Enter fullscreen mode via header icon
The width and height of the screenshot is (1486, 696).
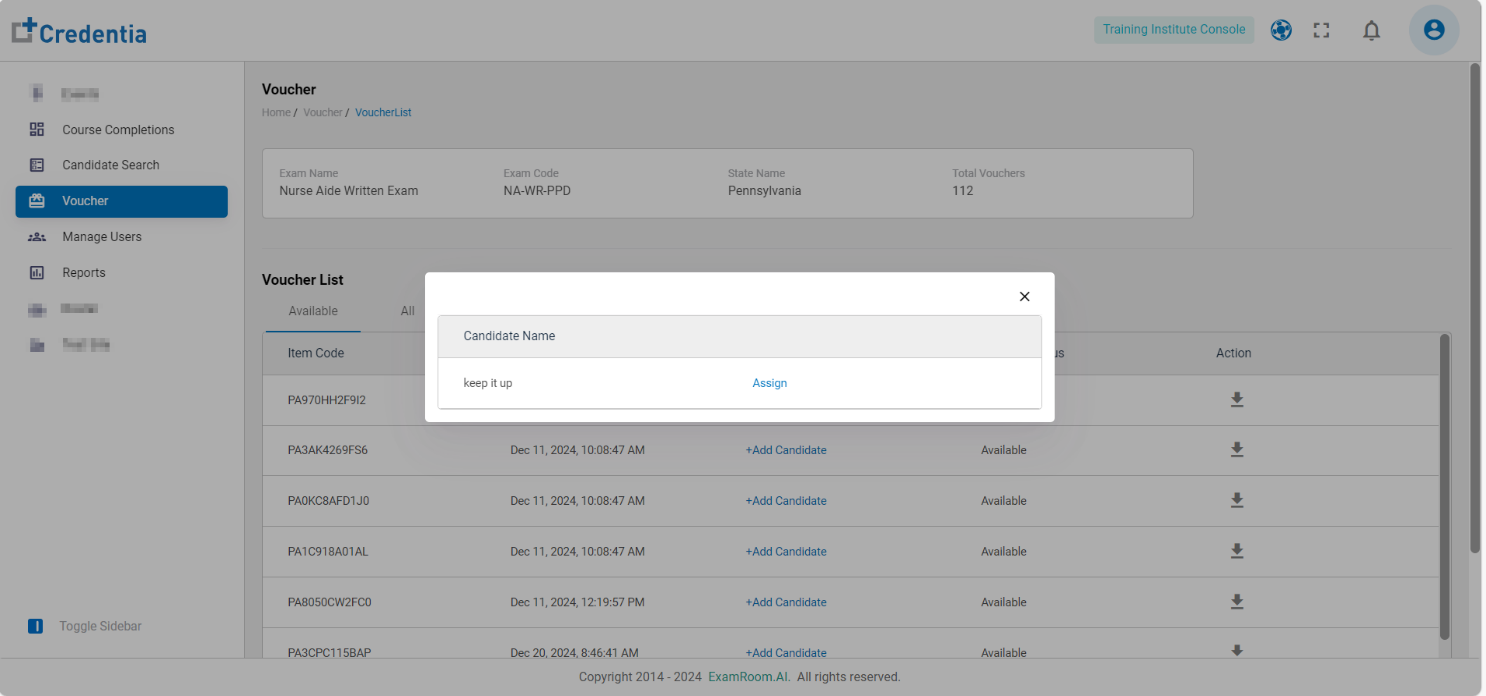point(1322,30)
